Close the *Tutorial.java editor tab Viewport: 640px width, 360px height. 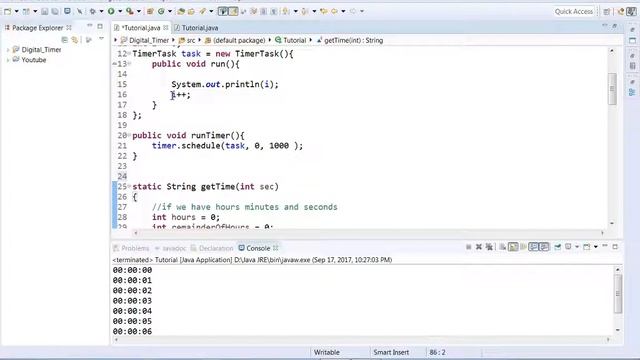coord(165,28)
